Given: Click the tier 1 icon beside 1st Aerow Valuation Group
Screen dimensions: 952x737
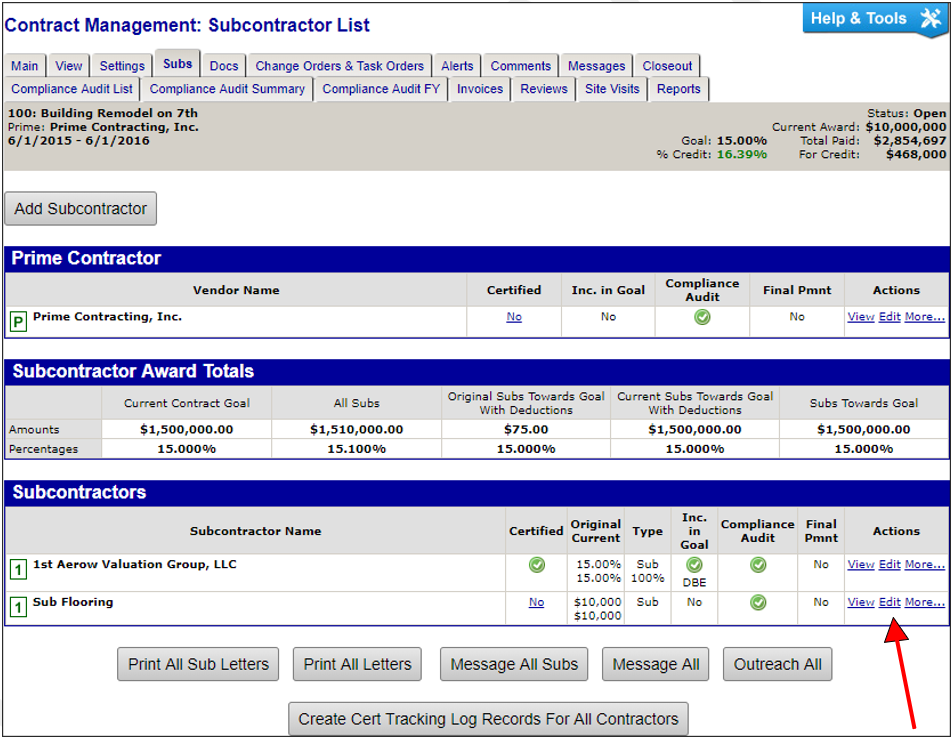Looking at the screenshot, I should 18,569.
